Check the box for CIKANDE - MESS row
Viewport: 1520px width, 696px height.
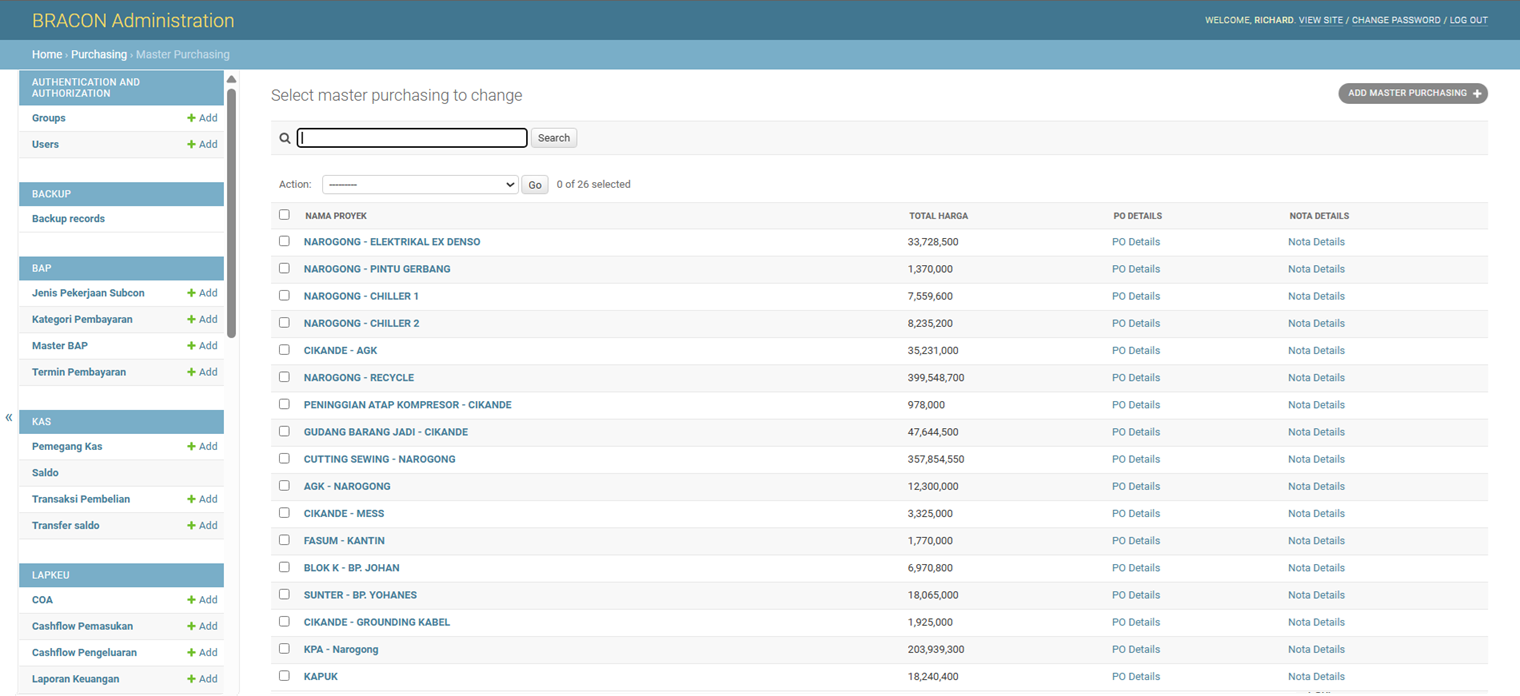pyautogui.click(x=284, y=513)
